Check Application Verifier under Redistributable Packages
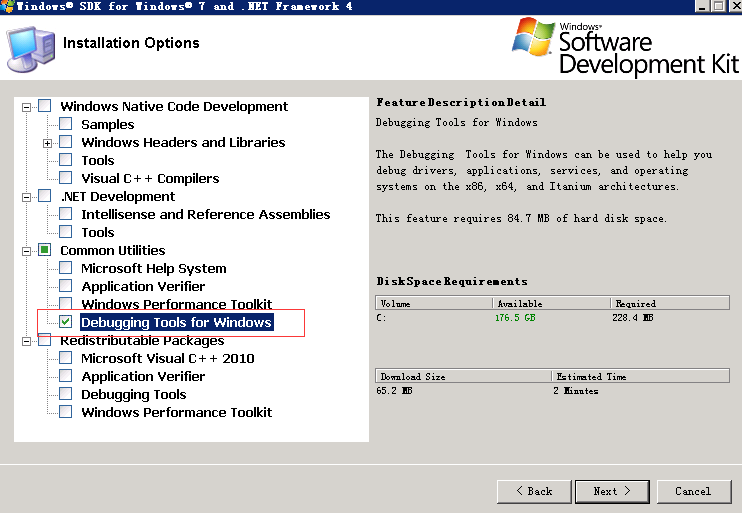This screenshot has height=513, width=742. [x=65, y=375]
